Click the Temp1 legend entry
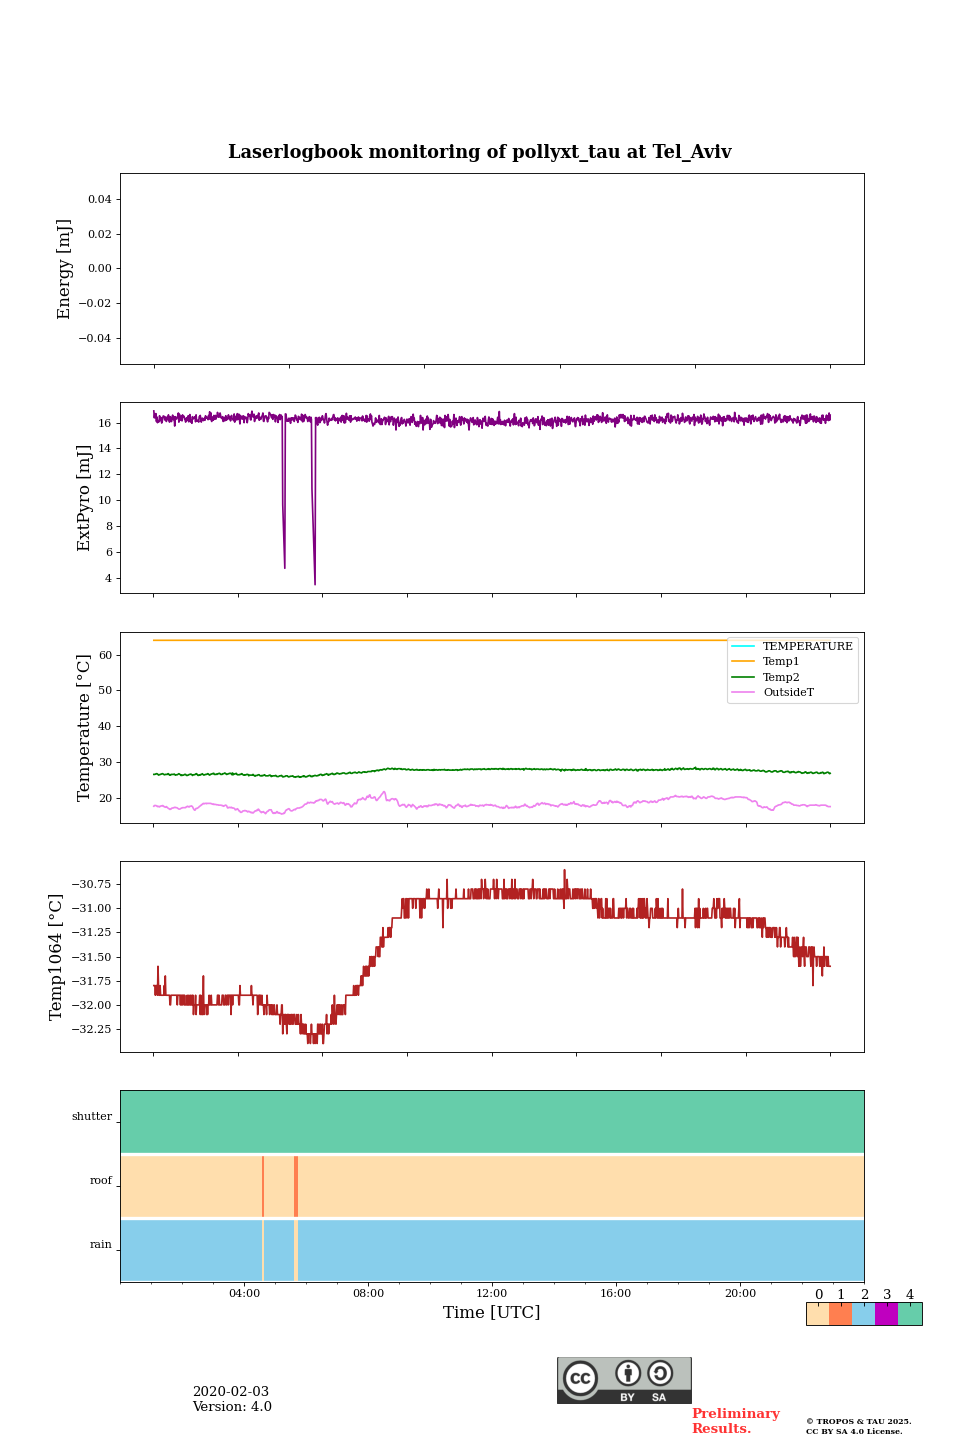Image resolution: width=960 pixels, height=1440 pixels. (766, 662)
